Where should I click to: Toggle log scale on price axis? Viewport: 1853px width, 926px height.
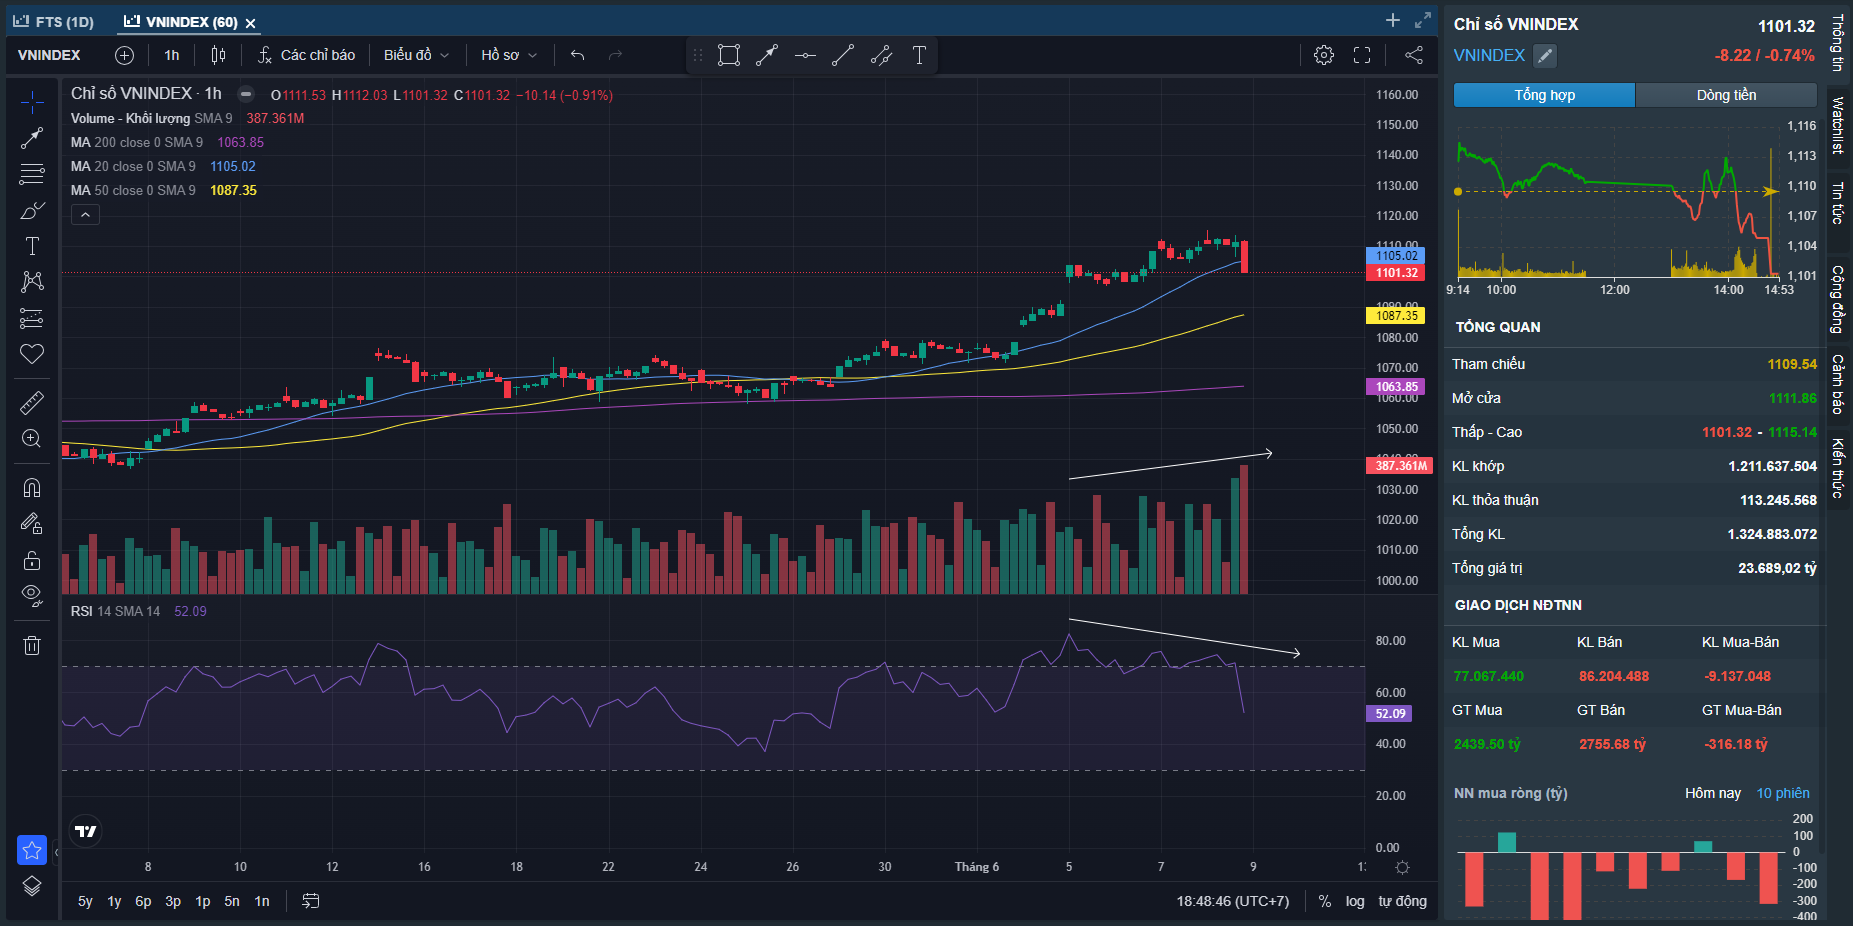1354,901
